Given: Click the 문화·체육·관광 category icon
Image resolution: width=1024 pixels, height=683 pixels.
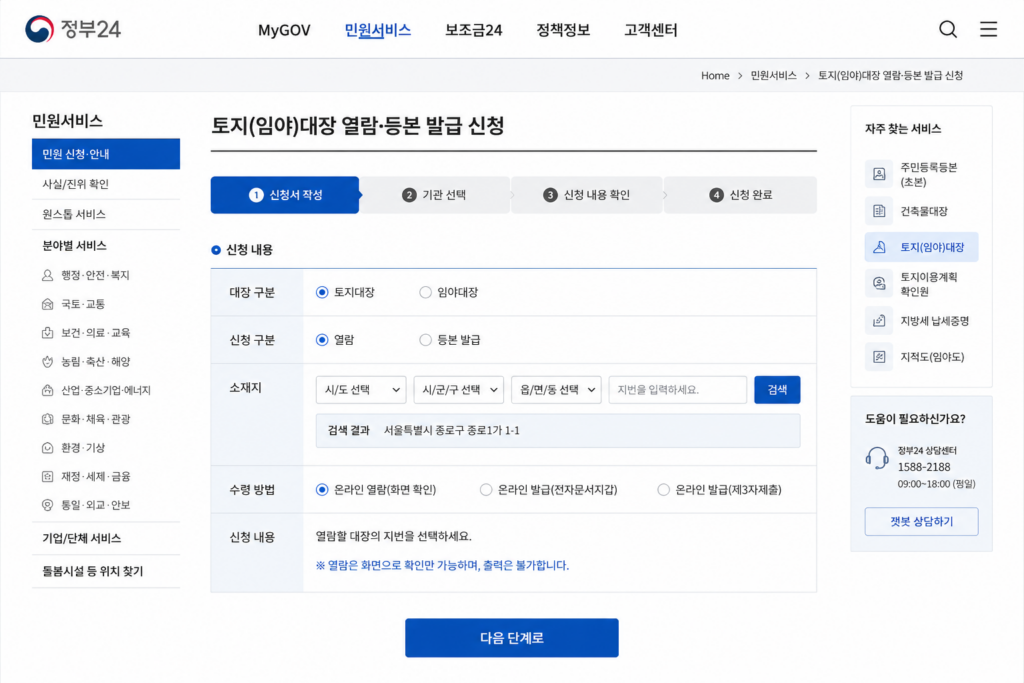Looking at the screenshot, I should [48, 419].
